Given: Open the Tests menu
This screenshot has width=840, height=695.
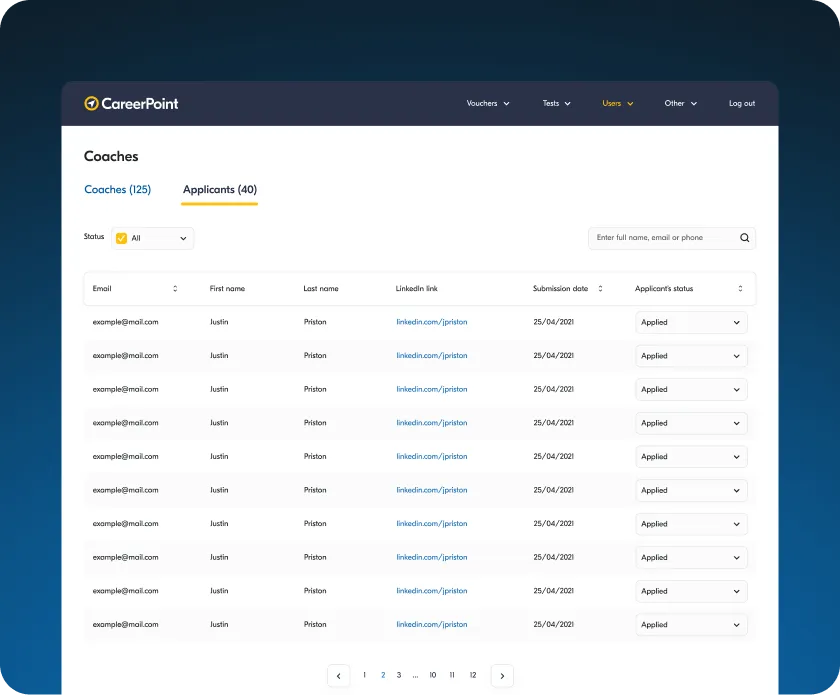Looking at the screenshot, I should click(556, 103).
